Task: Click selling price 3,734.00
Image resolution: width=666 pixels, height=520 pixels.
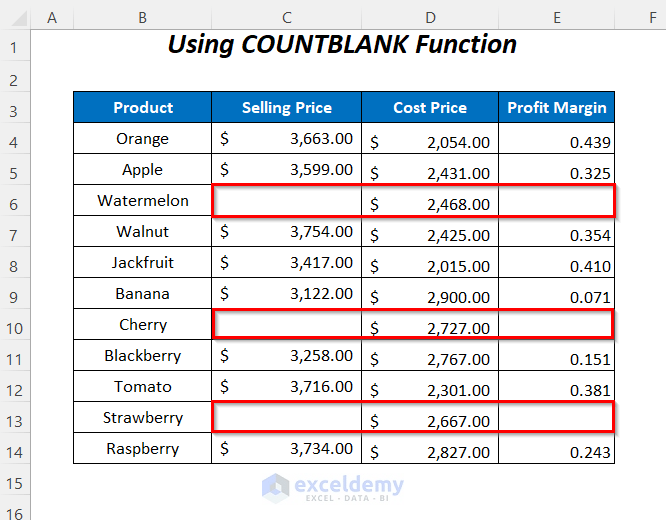Action: [287, 449]
